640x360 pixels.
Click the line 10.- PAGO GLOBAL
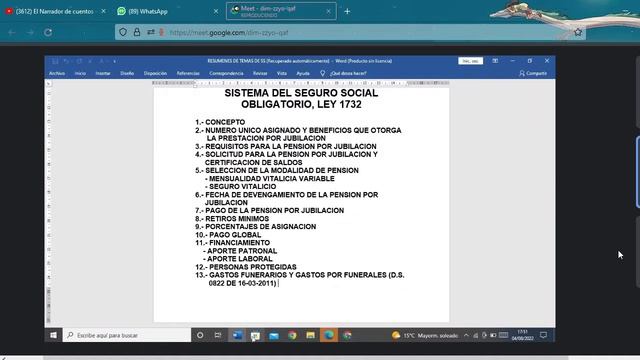pyautogui.click(x=228, y=235)
